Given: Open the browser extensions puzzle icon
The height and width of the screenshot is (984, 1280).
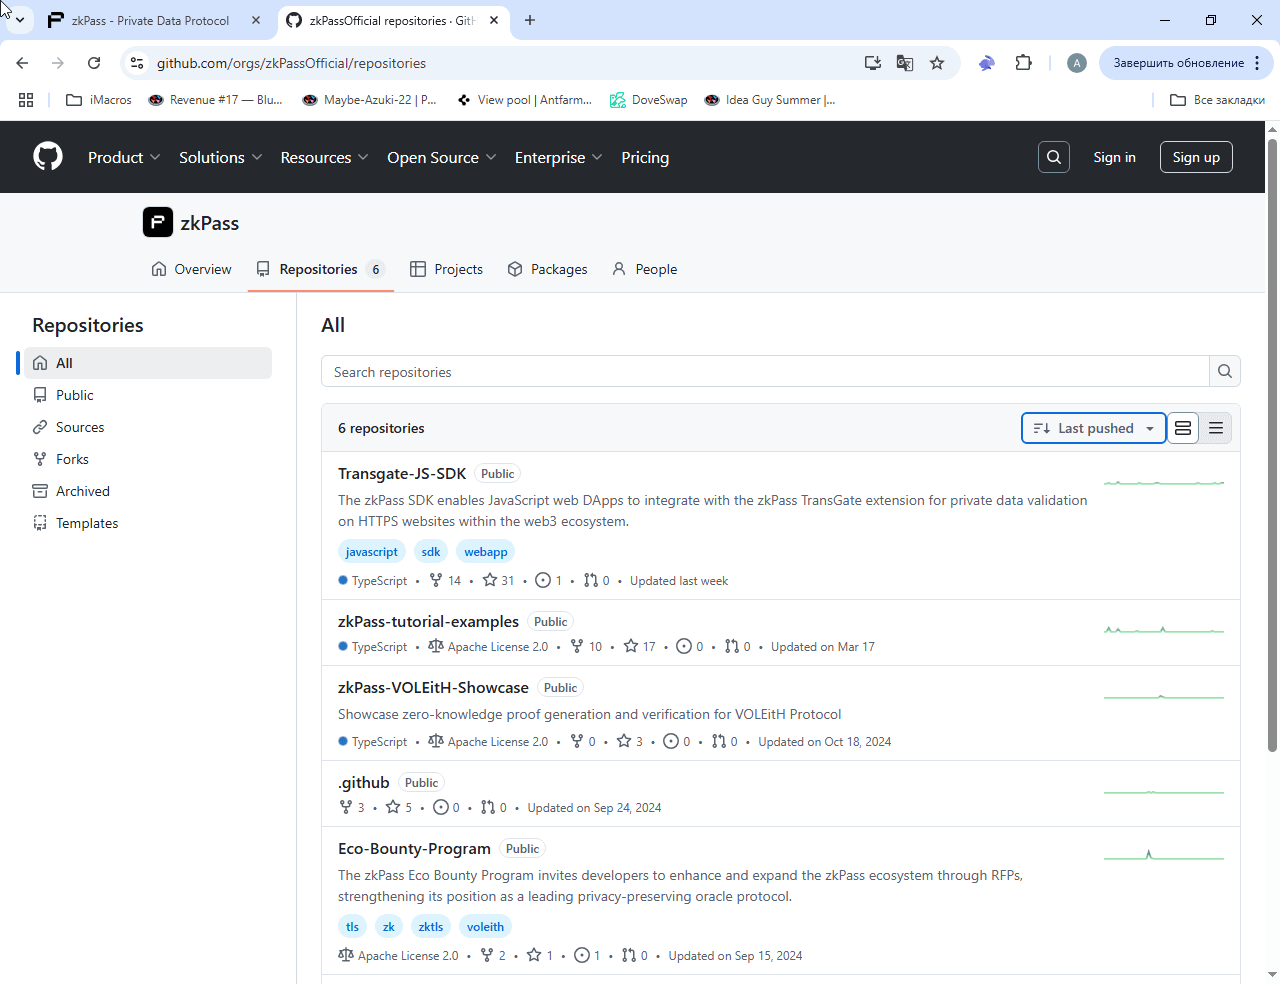Looking at the screenshot, I should pyautogui.click(x=1023, y=63).
